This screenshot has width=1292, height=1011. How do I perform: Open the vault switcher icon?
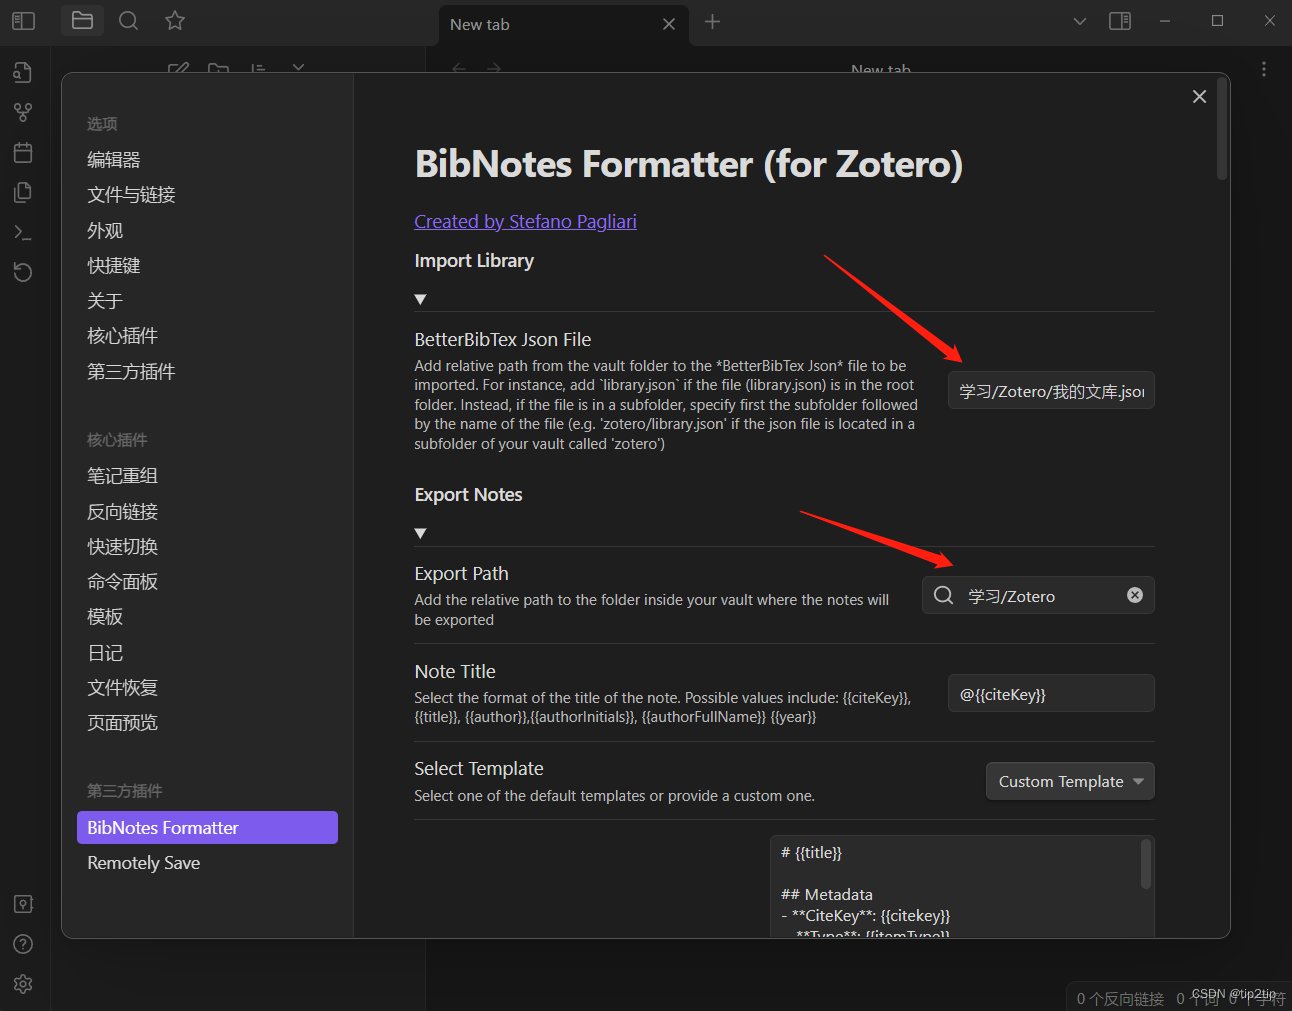click(x=23, y=904)
